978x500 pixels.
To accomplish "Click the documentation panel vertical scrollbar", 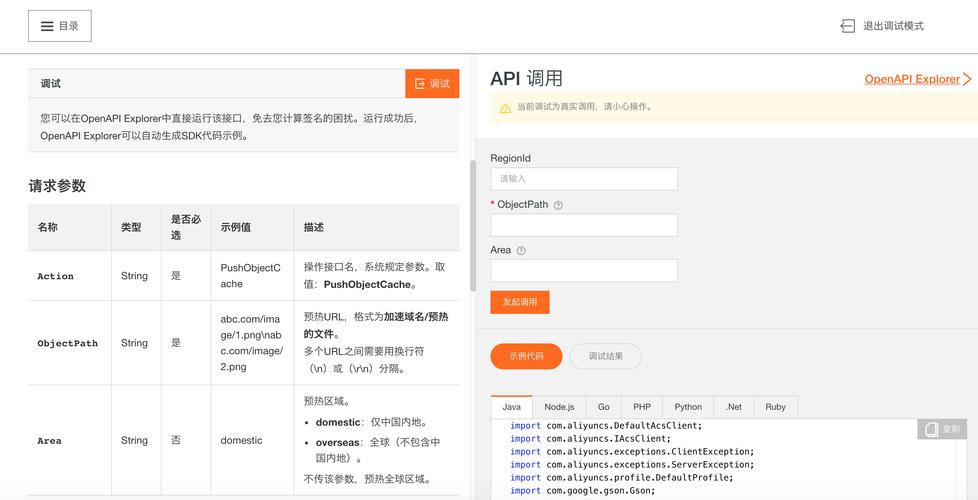I will (x=472, y=225).
